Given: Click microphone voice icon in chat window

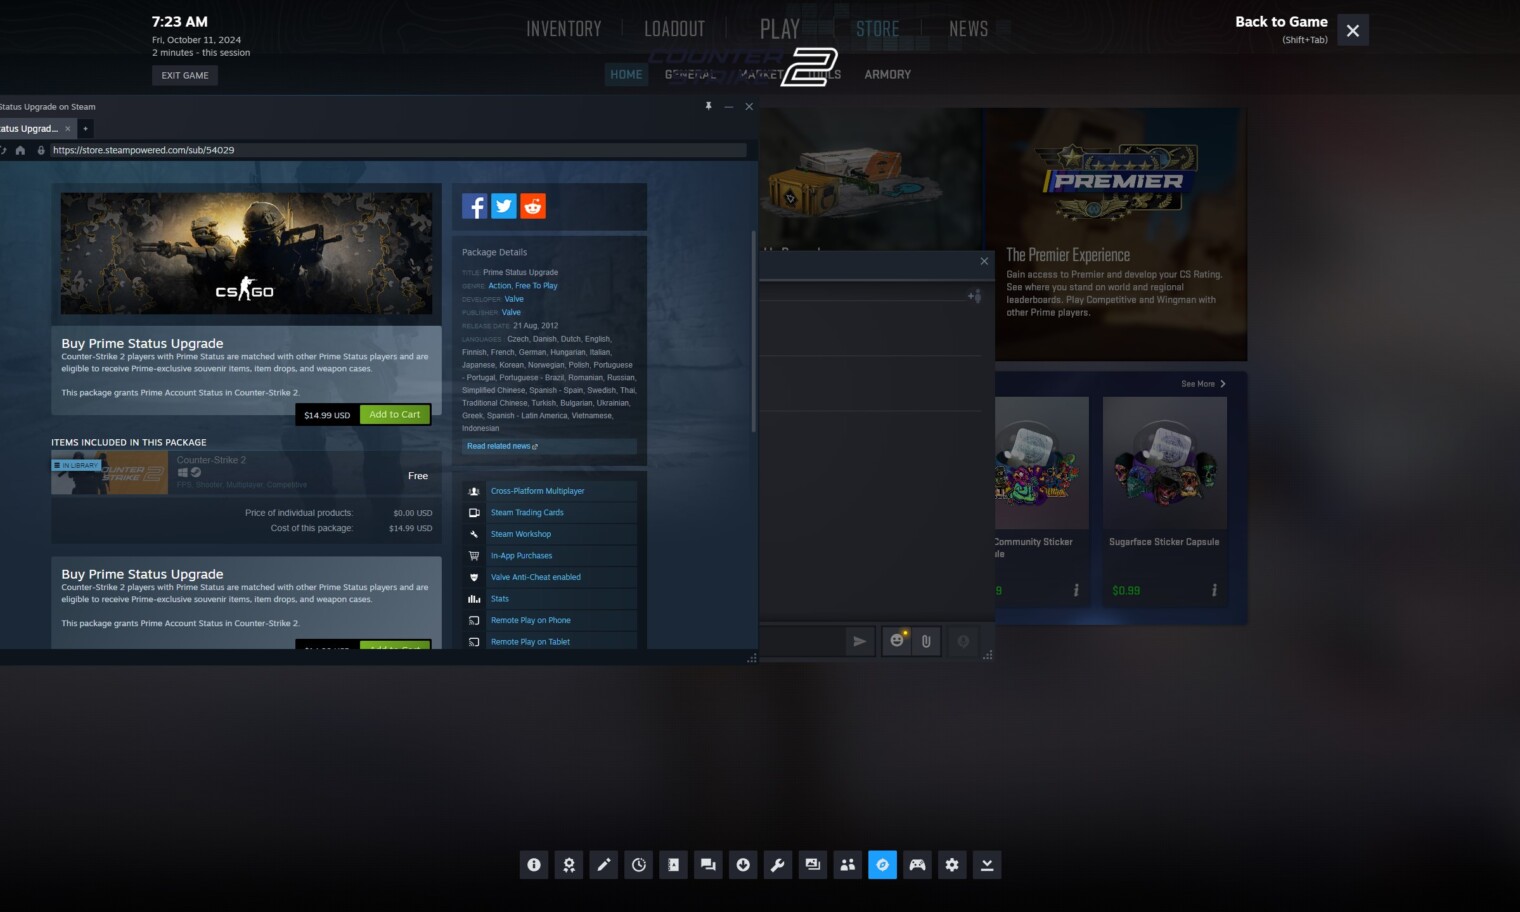Looking at the screenshot, I should [x=963, y=641].
